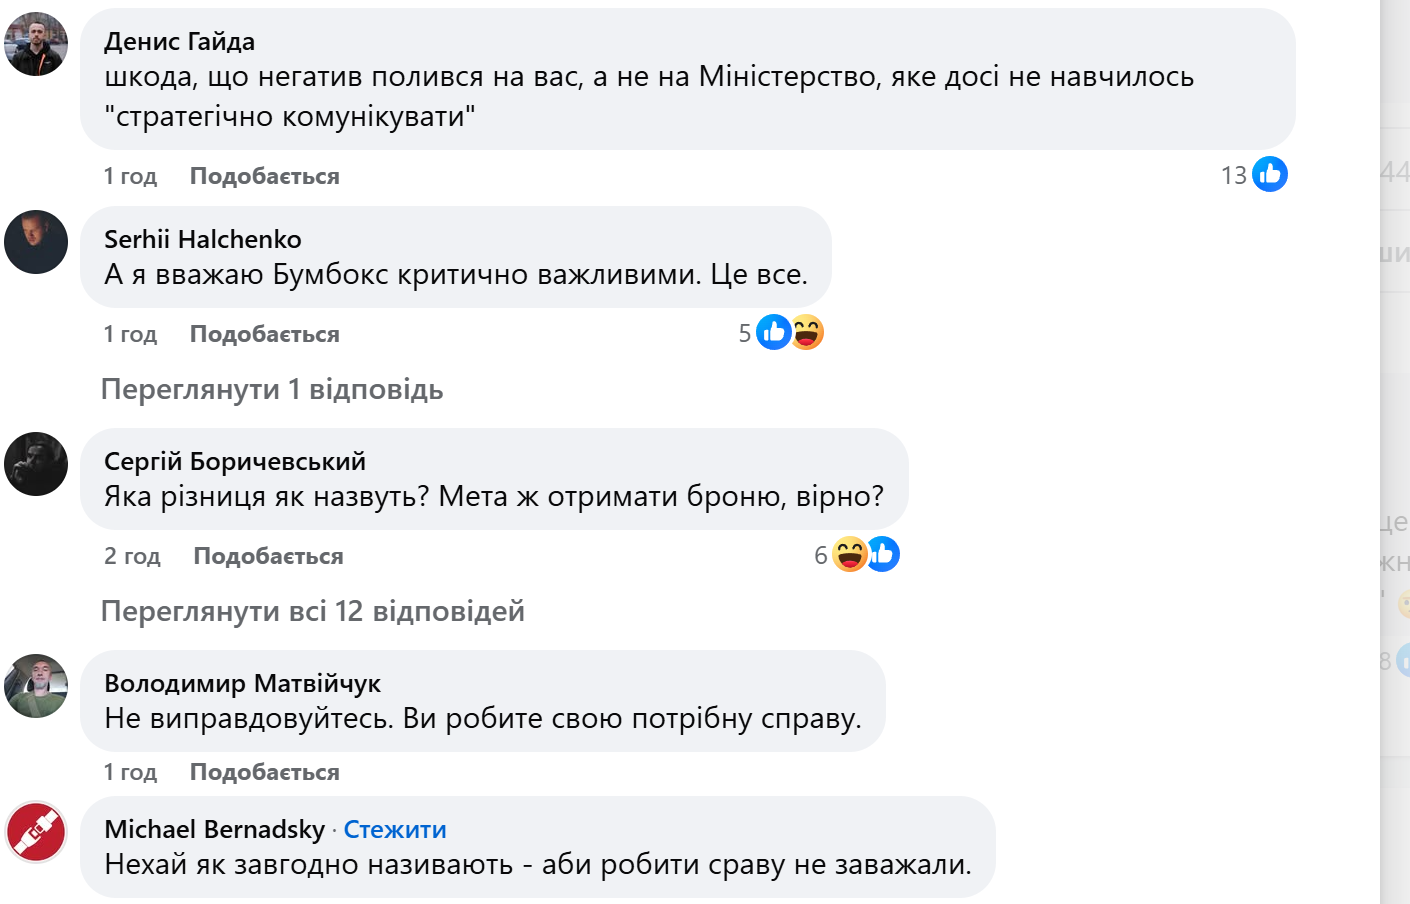The image size is (1410, 904).
Task: Open Serhii Halchenko's avatar
Action: (36, 242)
